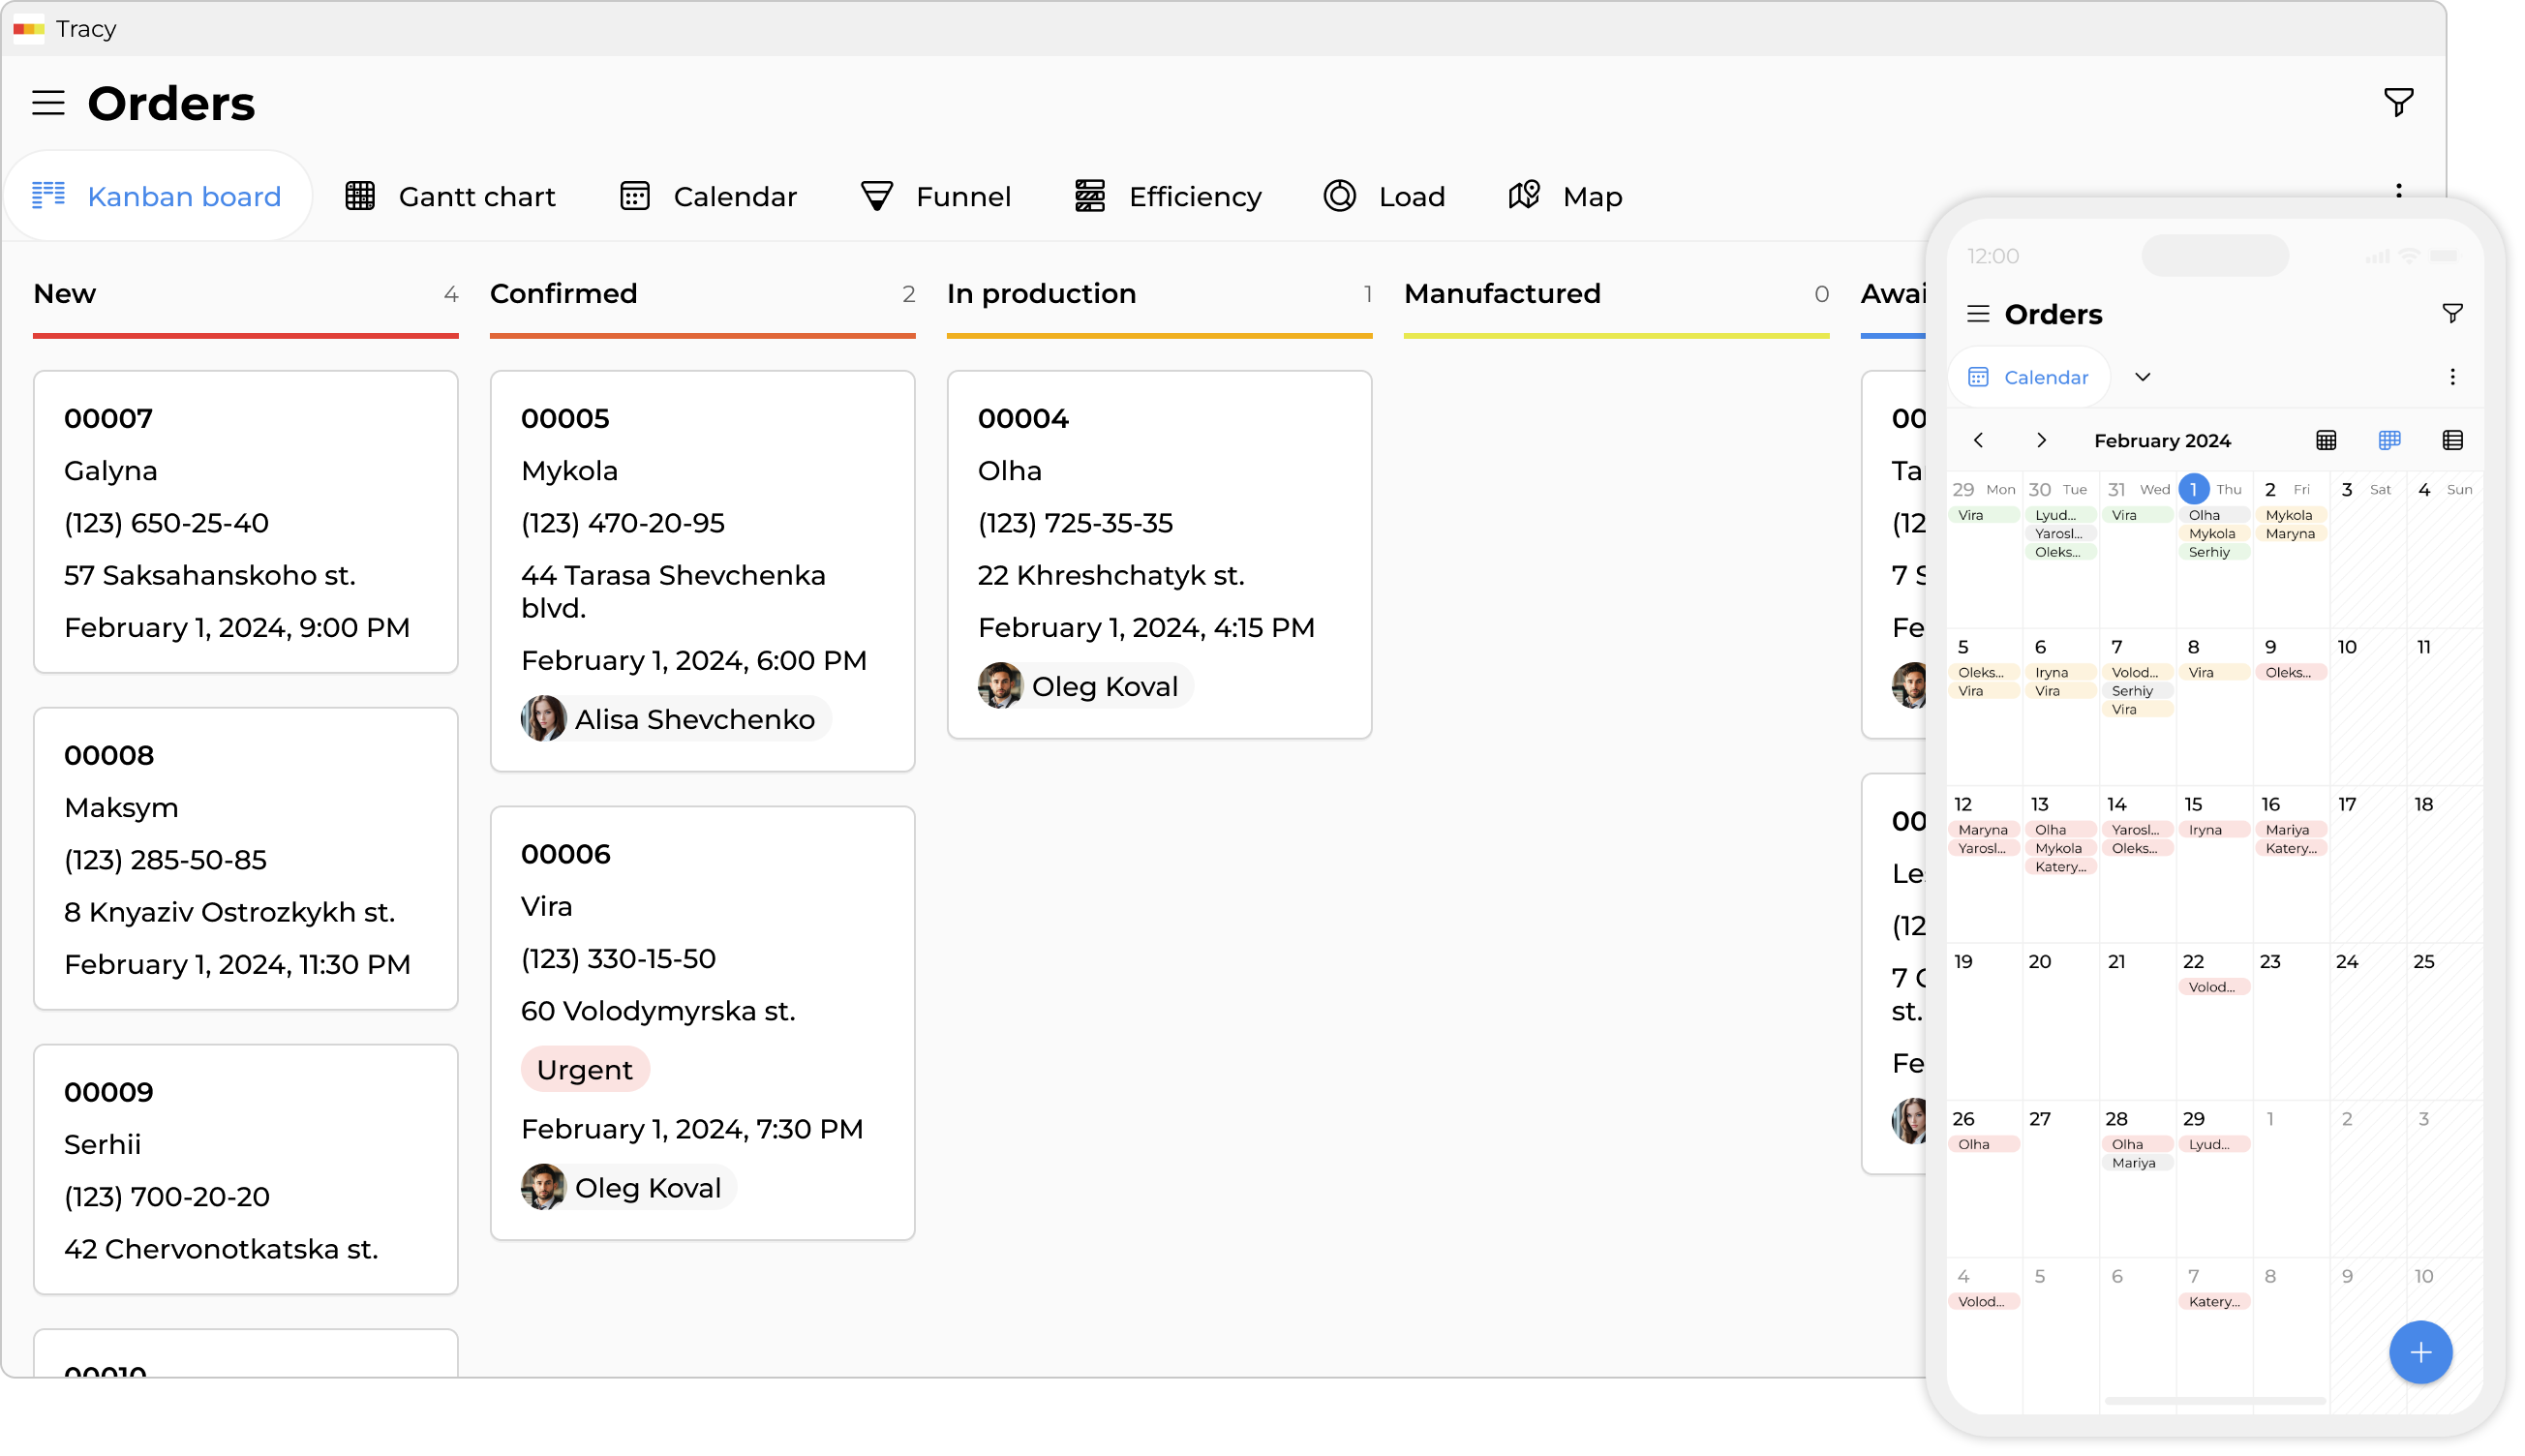Go to next month in mobile calendar
The height and width of the screenshot is (1456, 2525).
click(2041, 440)
